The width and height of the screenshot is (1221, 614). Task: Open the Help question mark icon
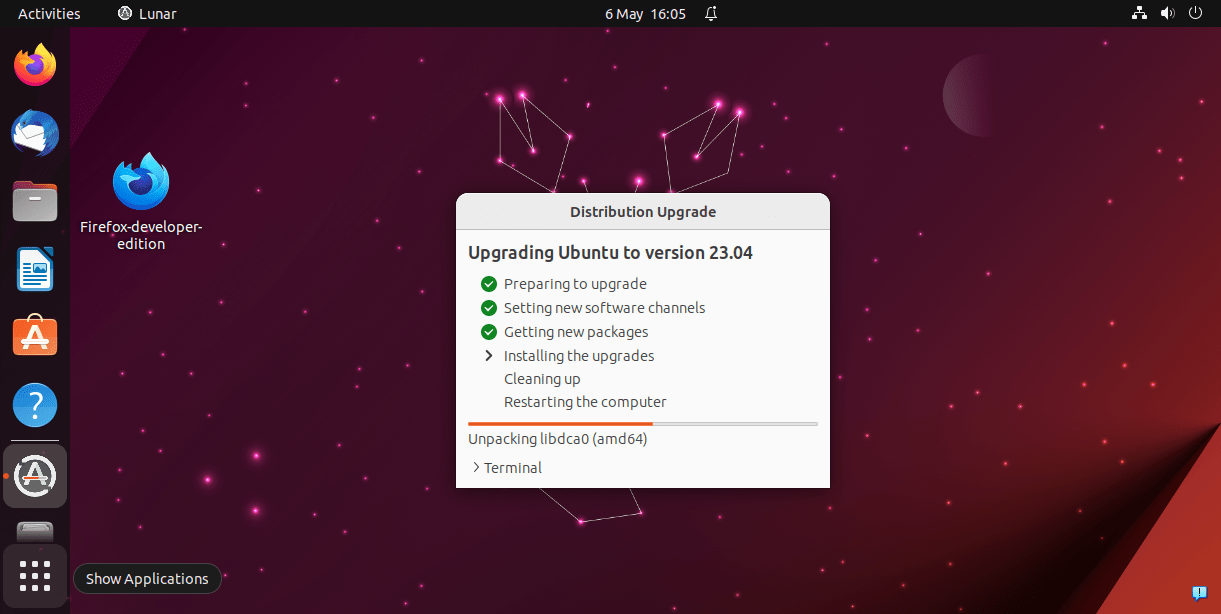35,405
